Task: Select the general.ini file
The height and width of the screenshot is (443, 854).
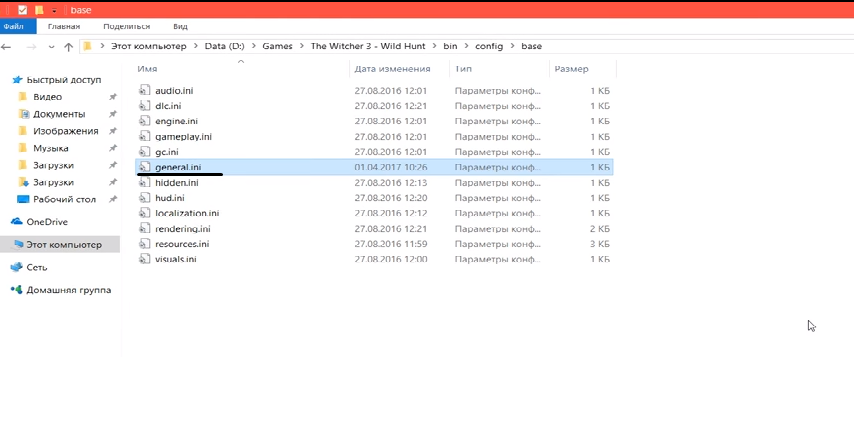Action: 178,167
